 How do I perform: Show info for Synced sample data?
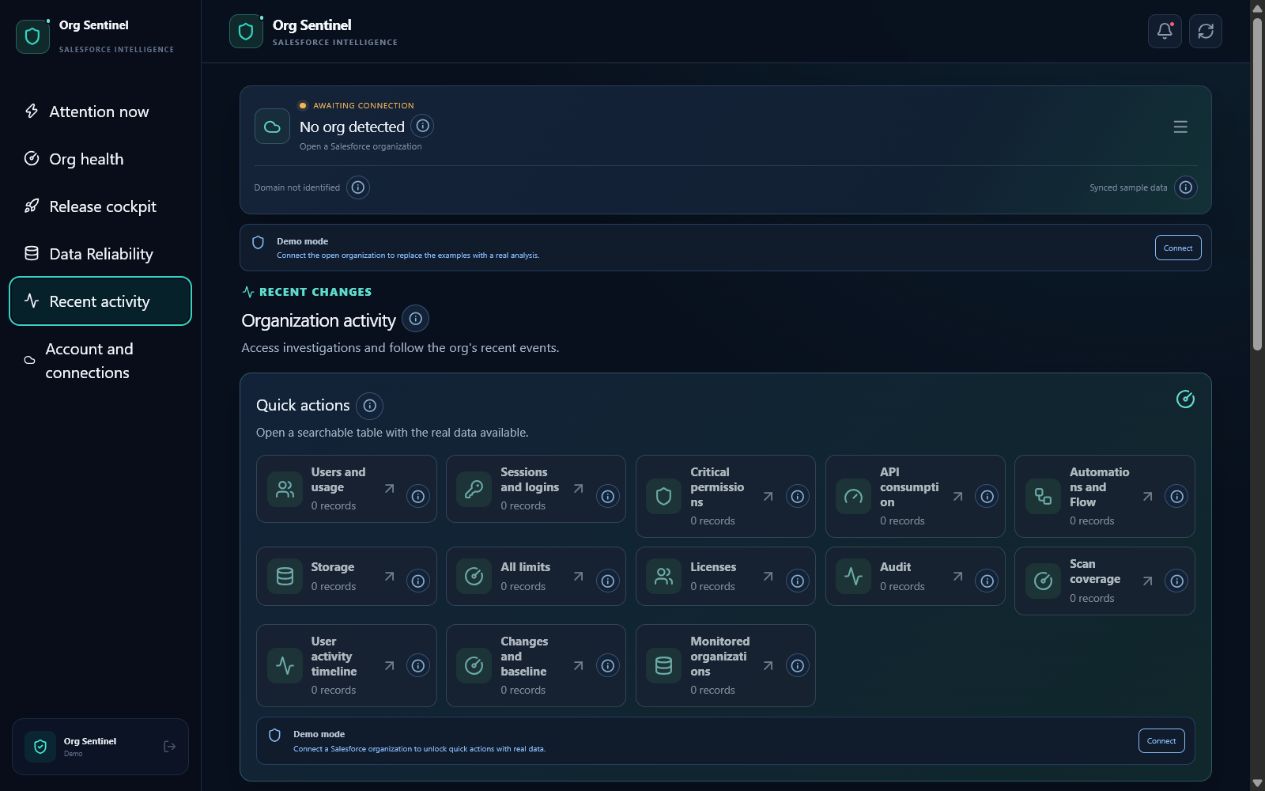coord(1185,187)
